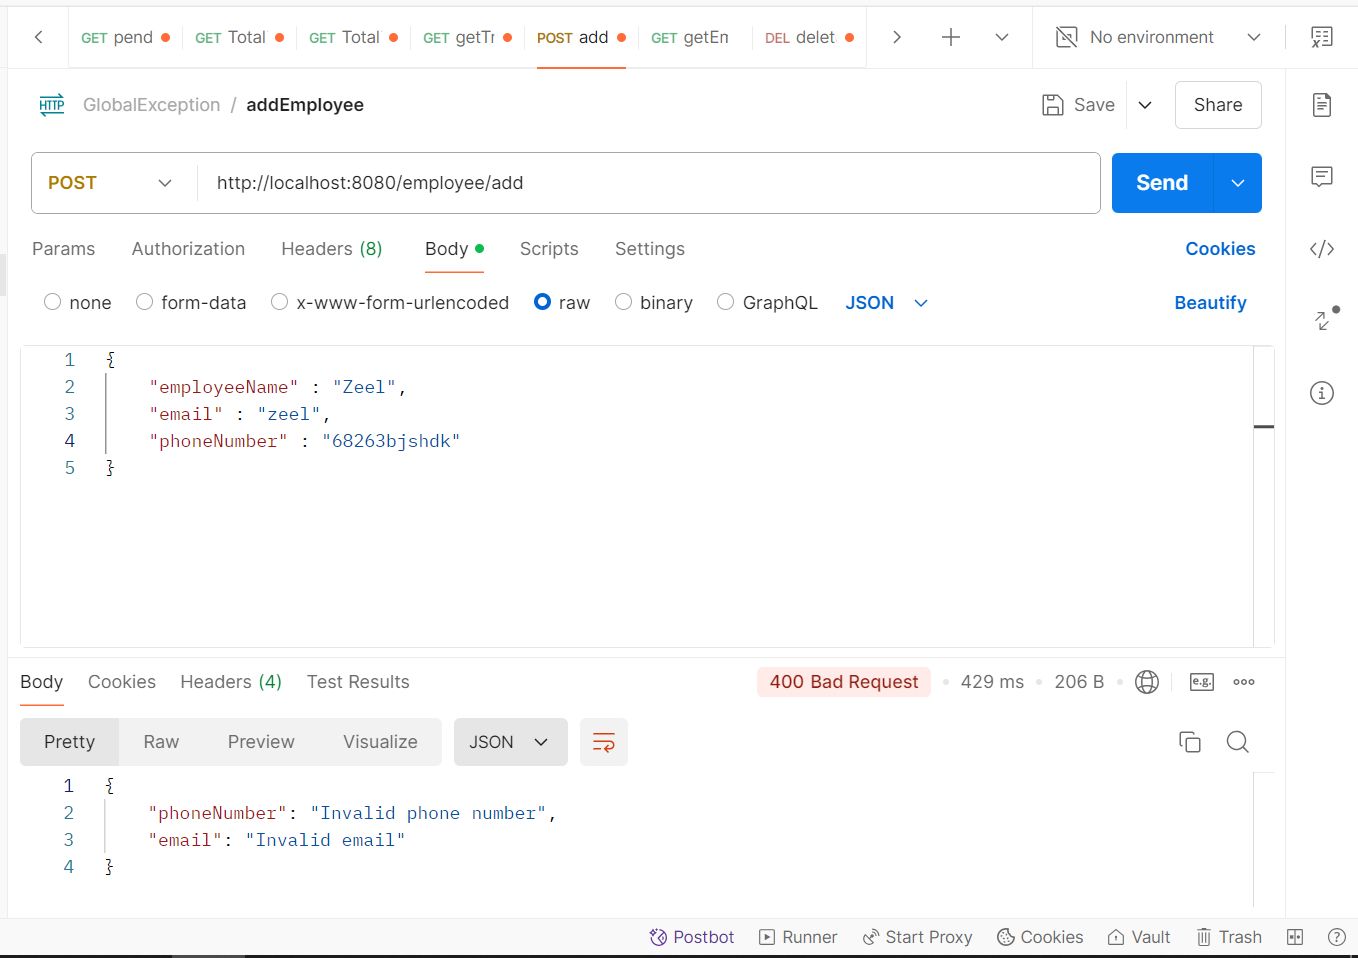Click the 400 Bad Request status badge
Screen dimensions: 1358x958
tap(844, 682)
